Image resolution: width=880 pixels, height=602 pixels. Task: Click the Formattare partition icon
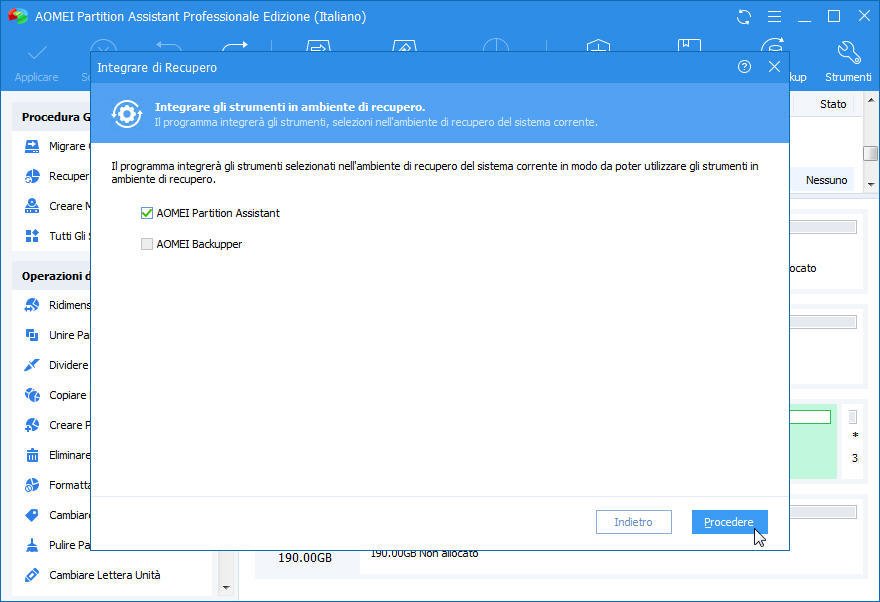(x=32, y=485)
